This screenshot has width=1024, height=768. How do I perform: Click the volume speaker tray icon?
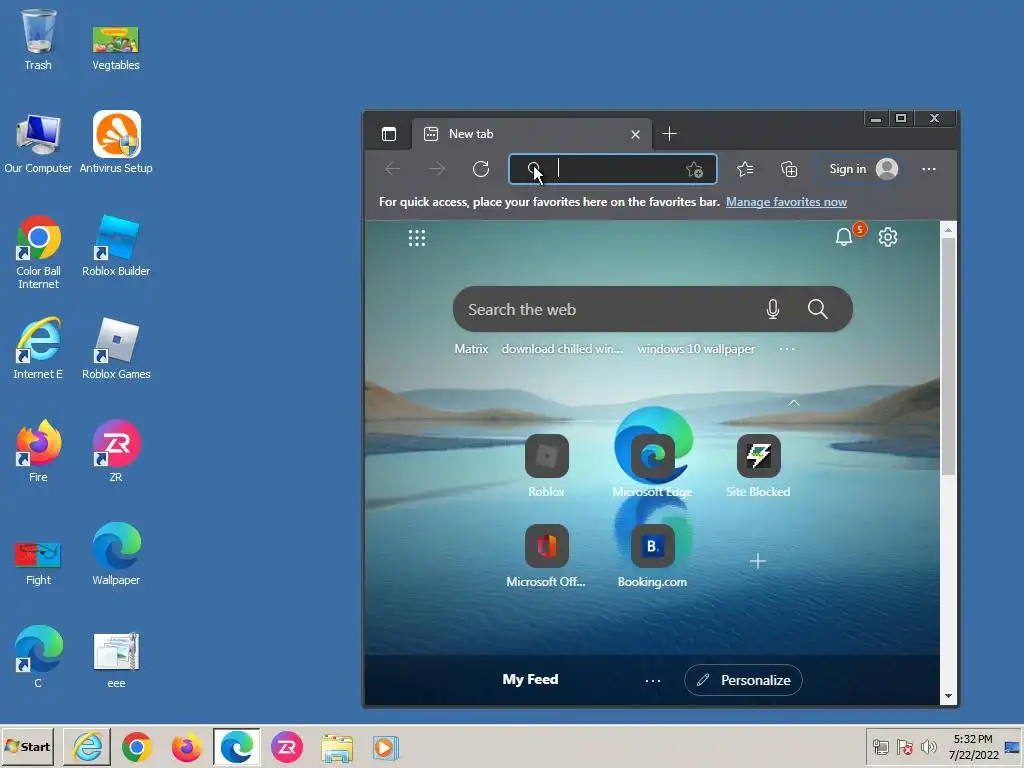(x=928, y=746)
